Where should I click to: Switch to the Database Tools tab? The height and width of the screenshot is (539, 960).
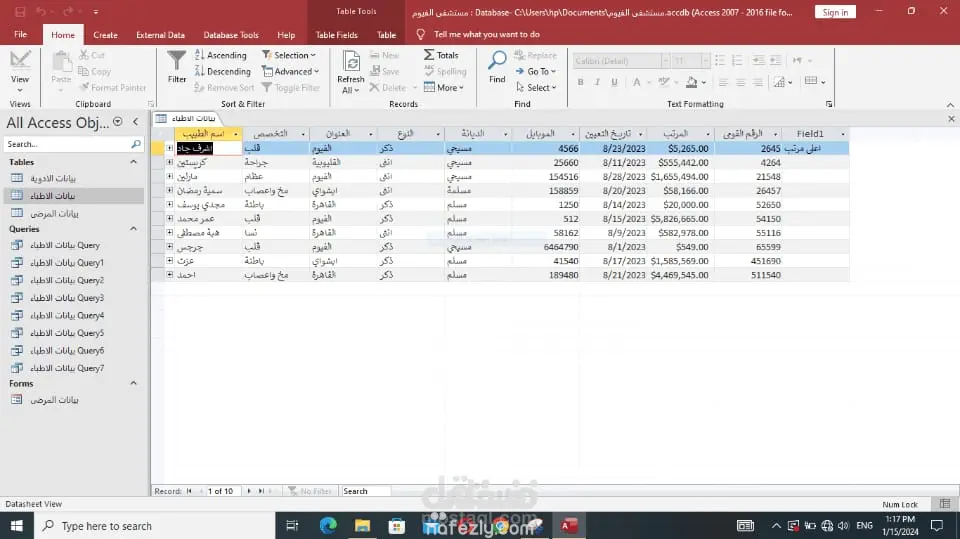click(x=231, y=35)
